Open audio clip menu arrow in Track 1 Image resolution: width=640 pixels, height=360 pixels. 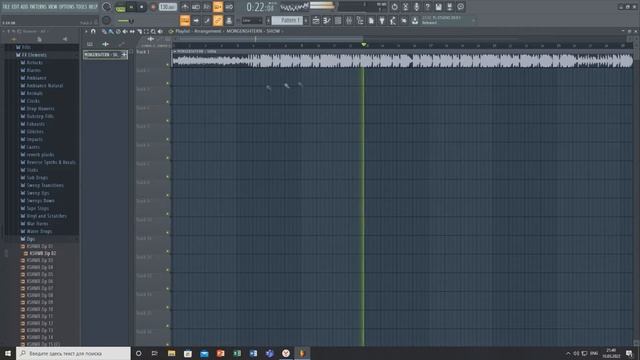point(174,51)
